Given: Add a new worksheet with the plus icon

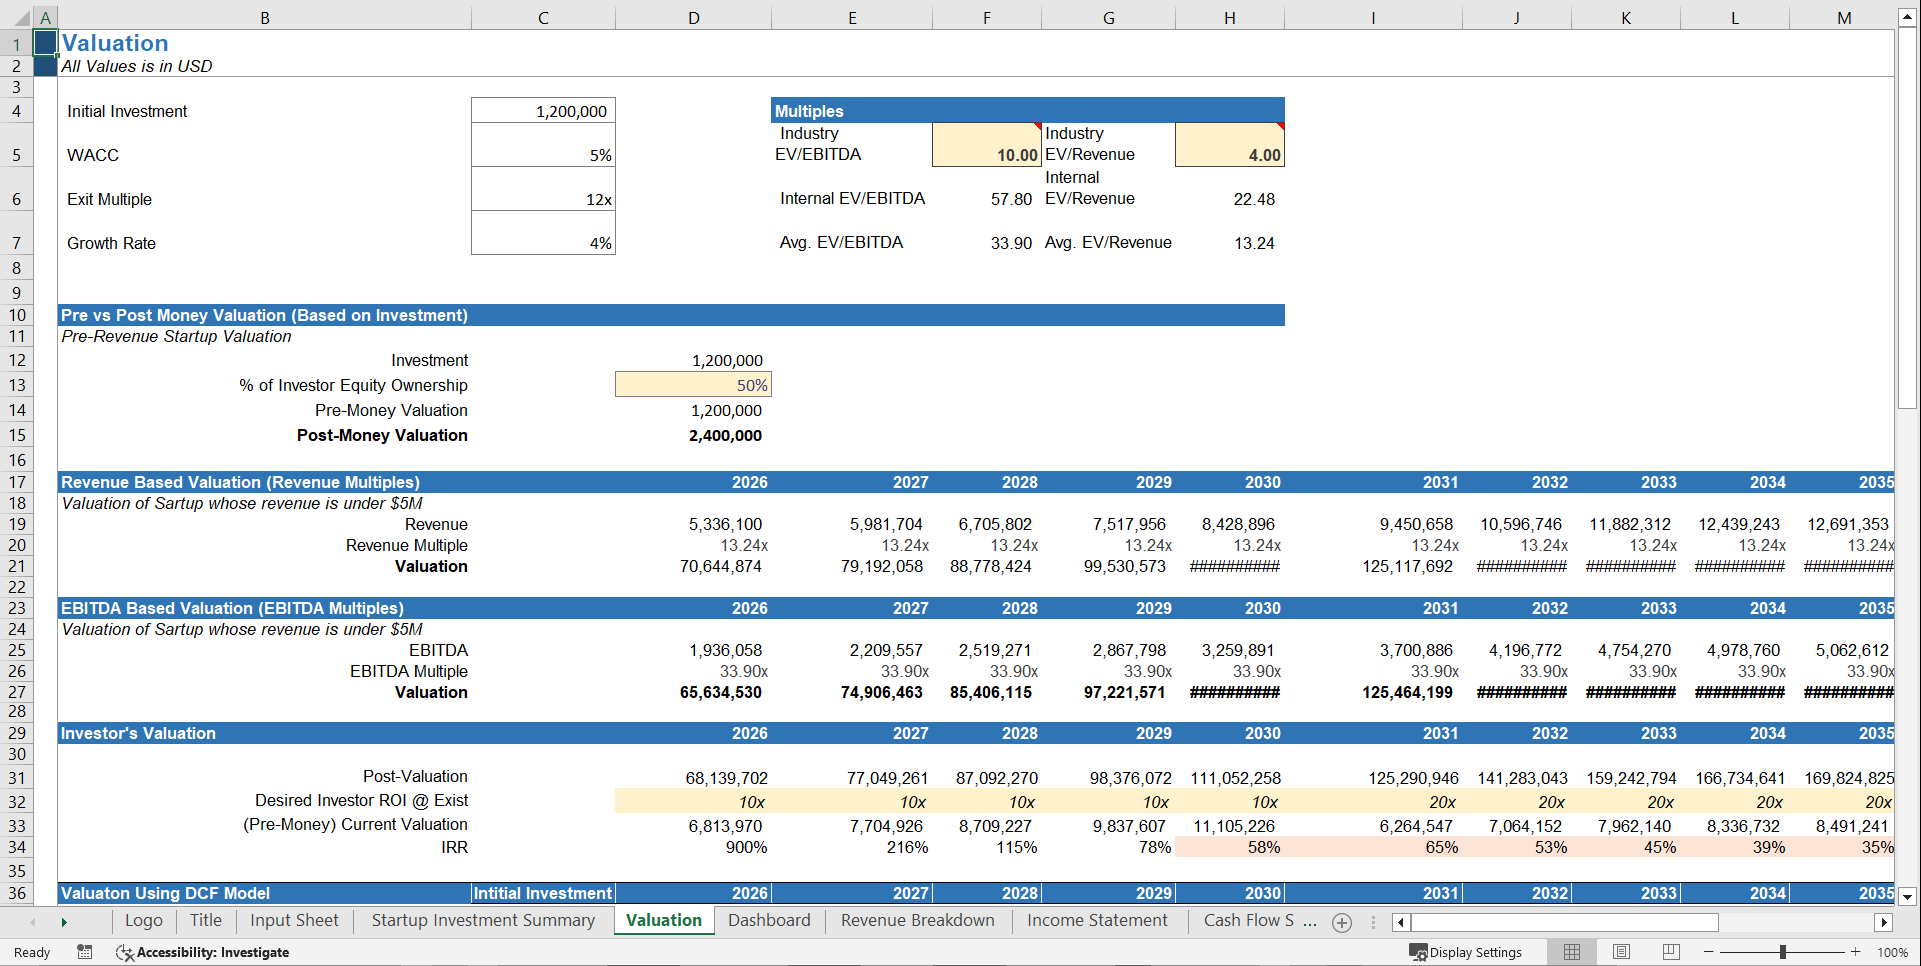Looking at the screenshot, I should (x=1341, y=923).
